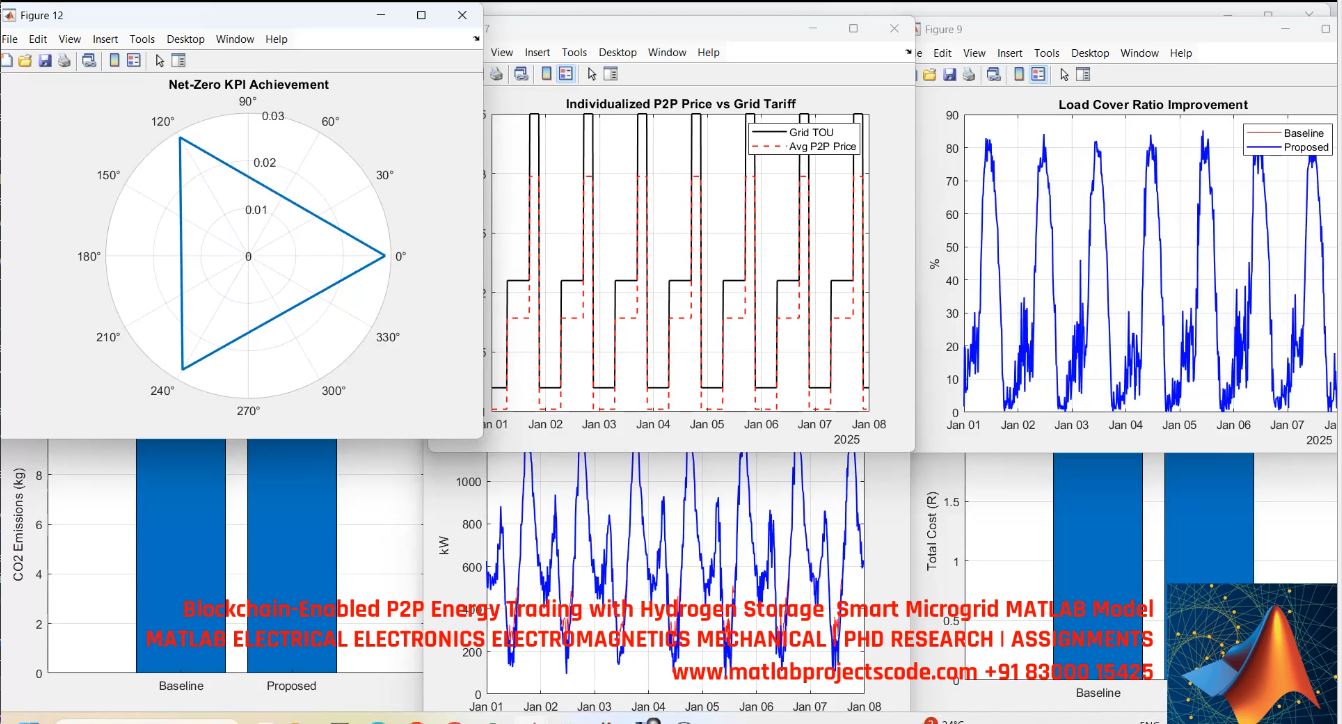Open Plot Tools from Figure 12 toolbar

point(180,60)
